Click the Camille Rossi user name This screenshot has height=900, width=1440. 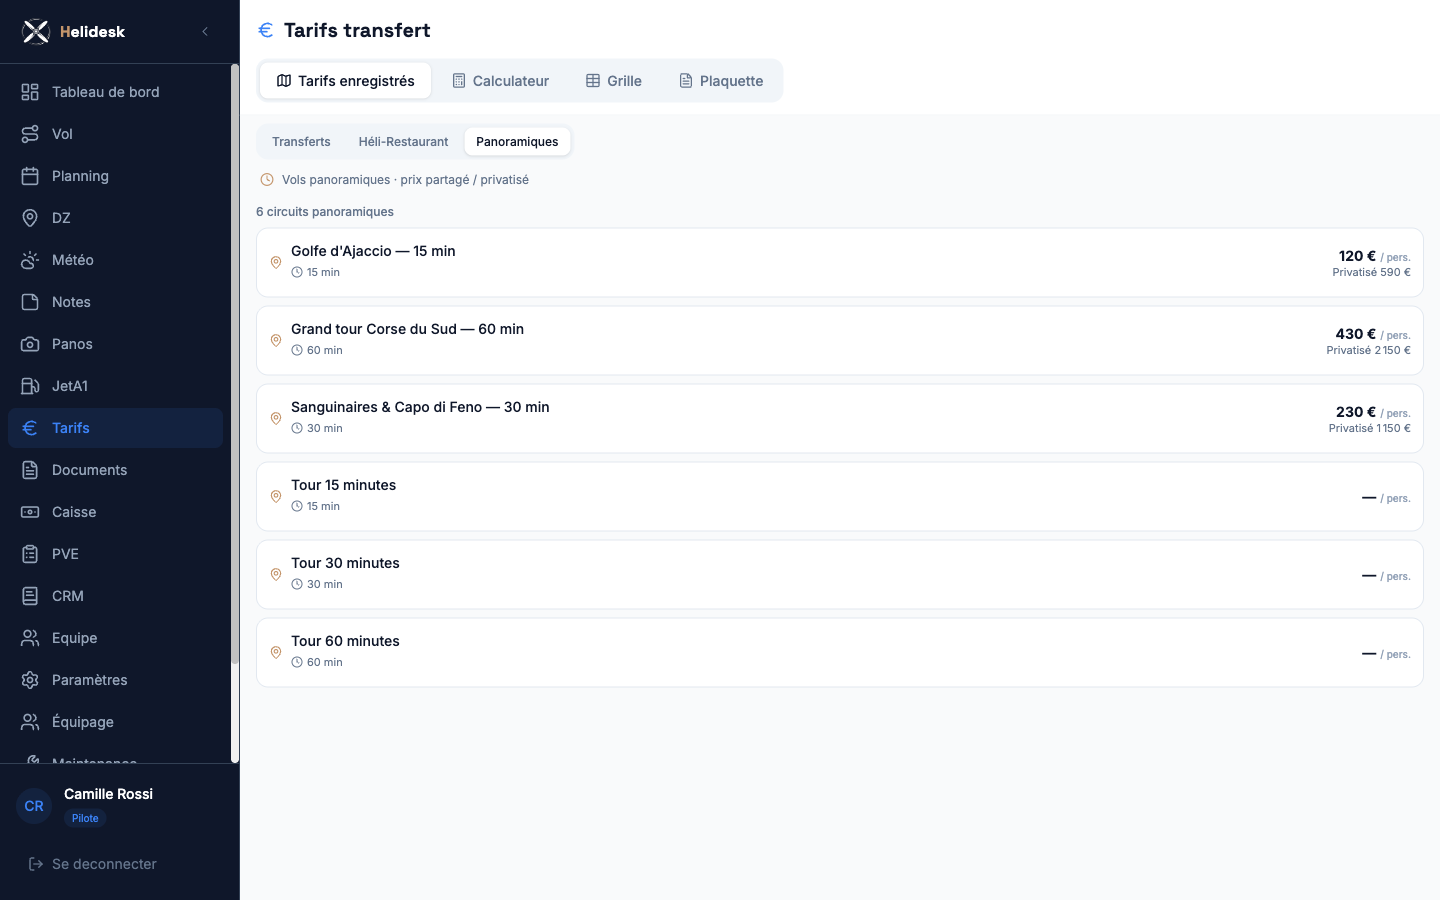click(108, 794)
